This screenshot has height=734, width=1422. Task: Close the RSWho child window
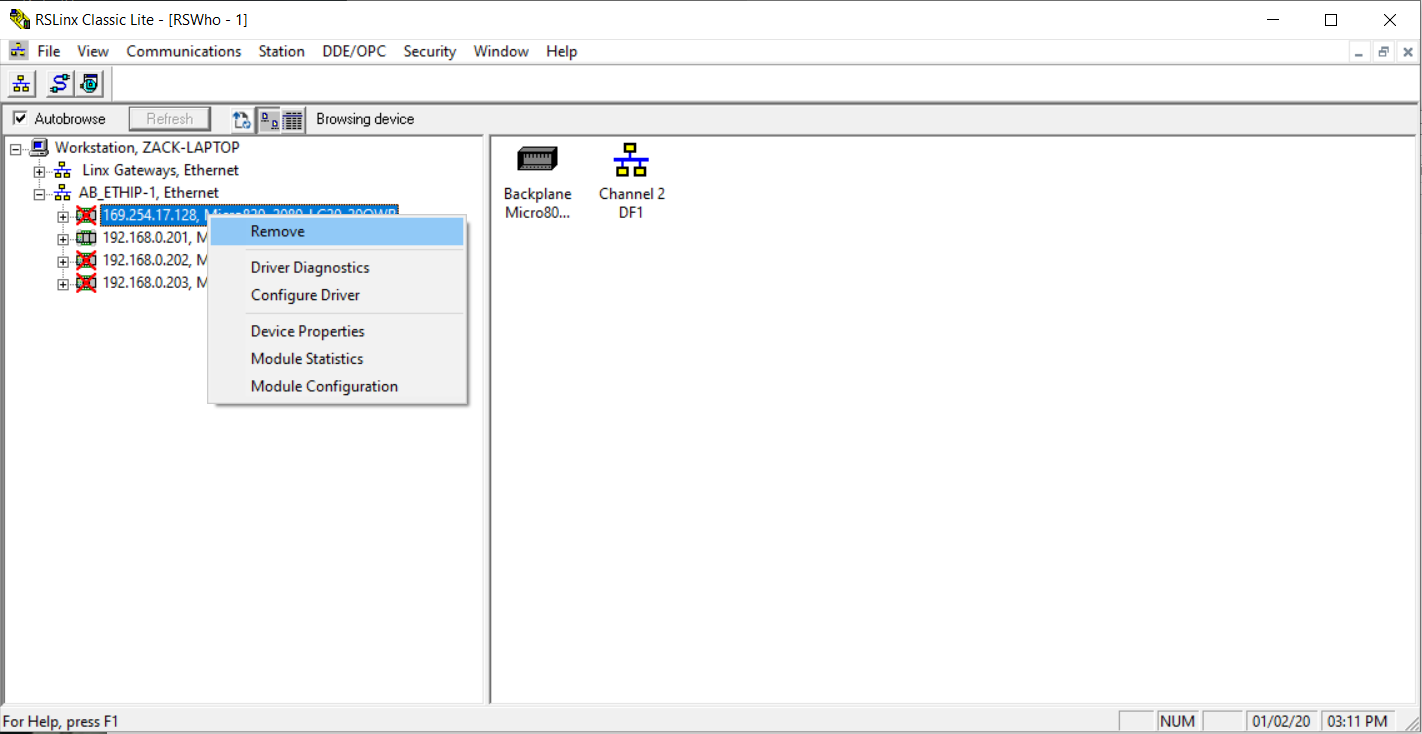1408,52
